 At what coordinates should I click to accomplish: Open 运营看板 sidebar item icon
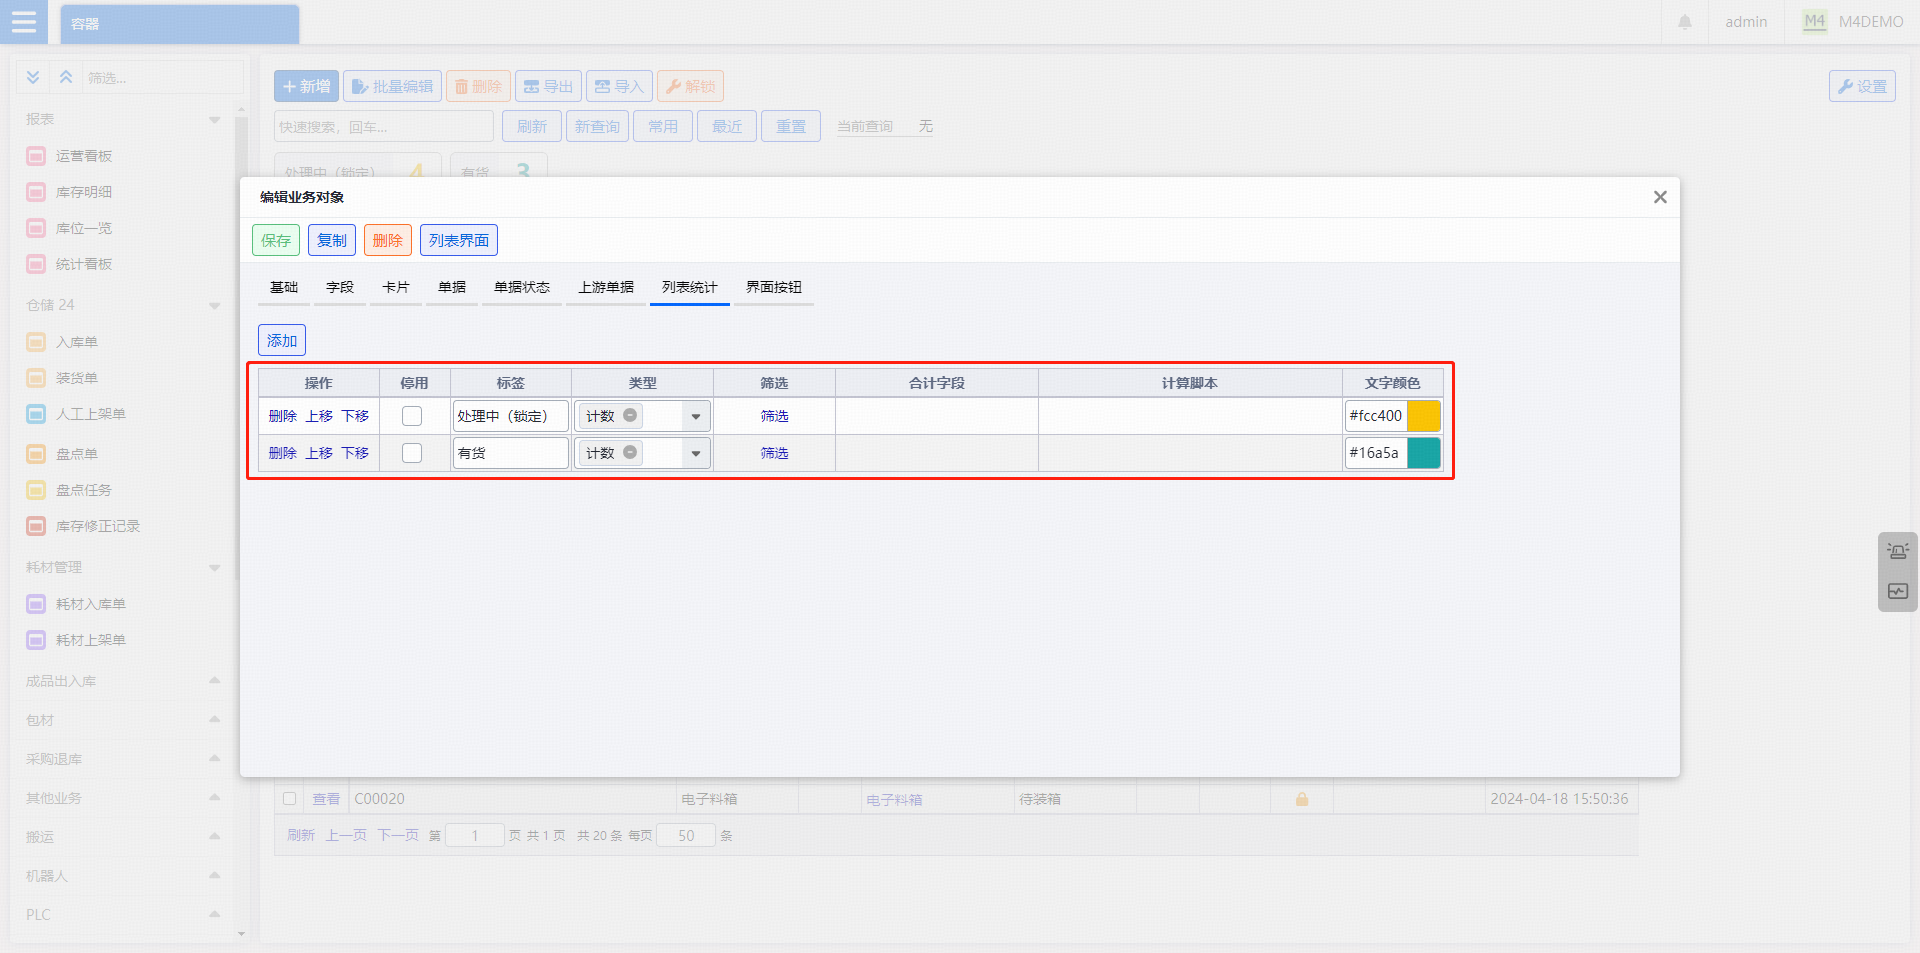pyautogui.click(x=36, y=156)
